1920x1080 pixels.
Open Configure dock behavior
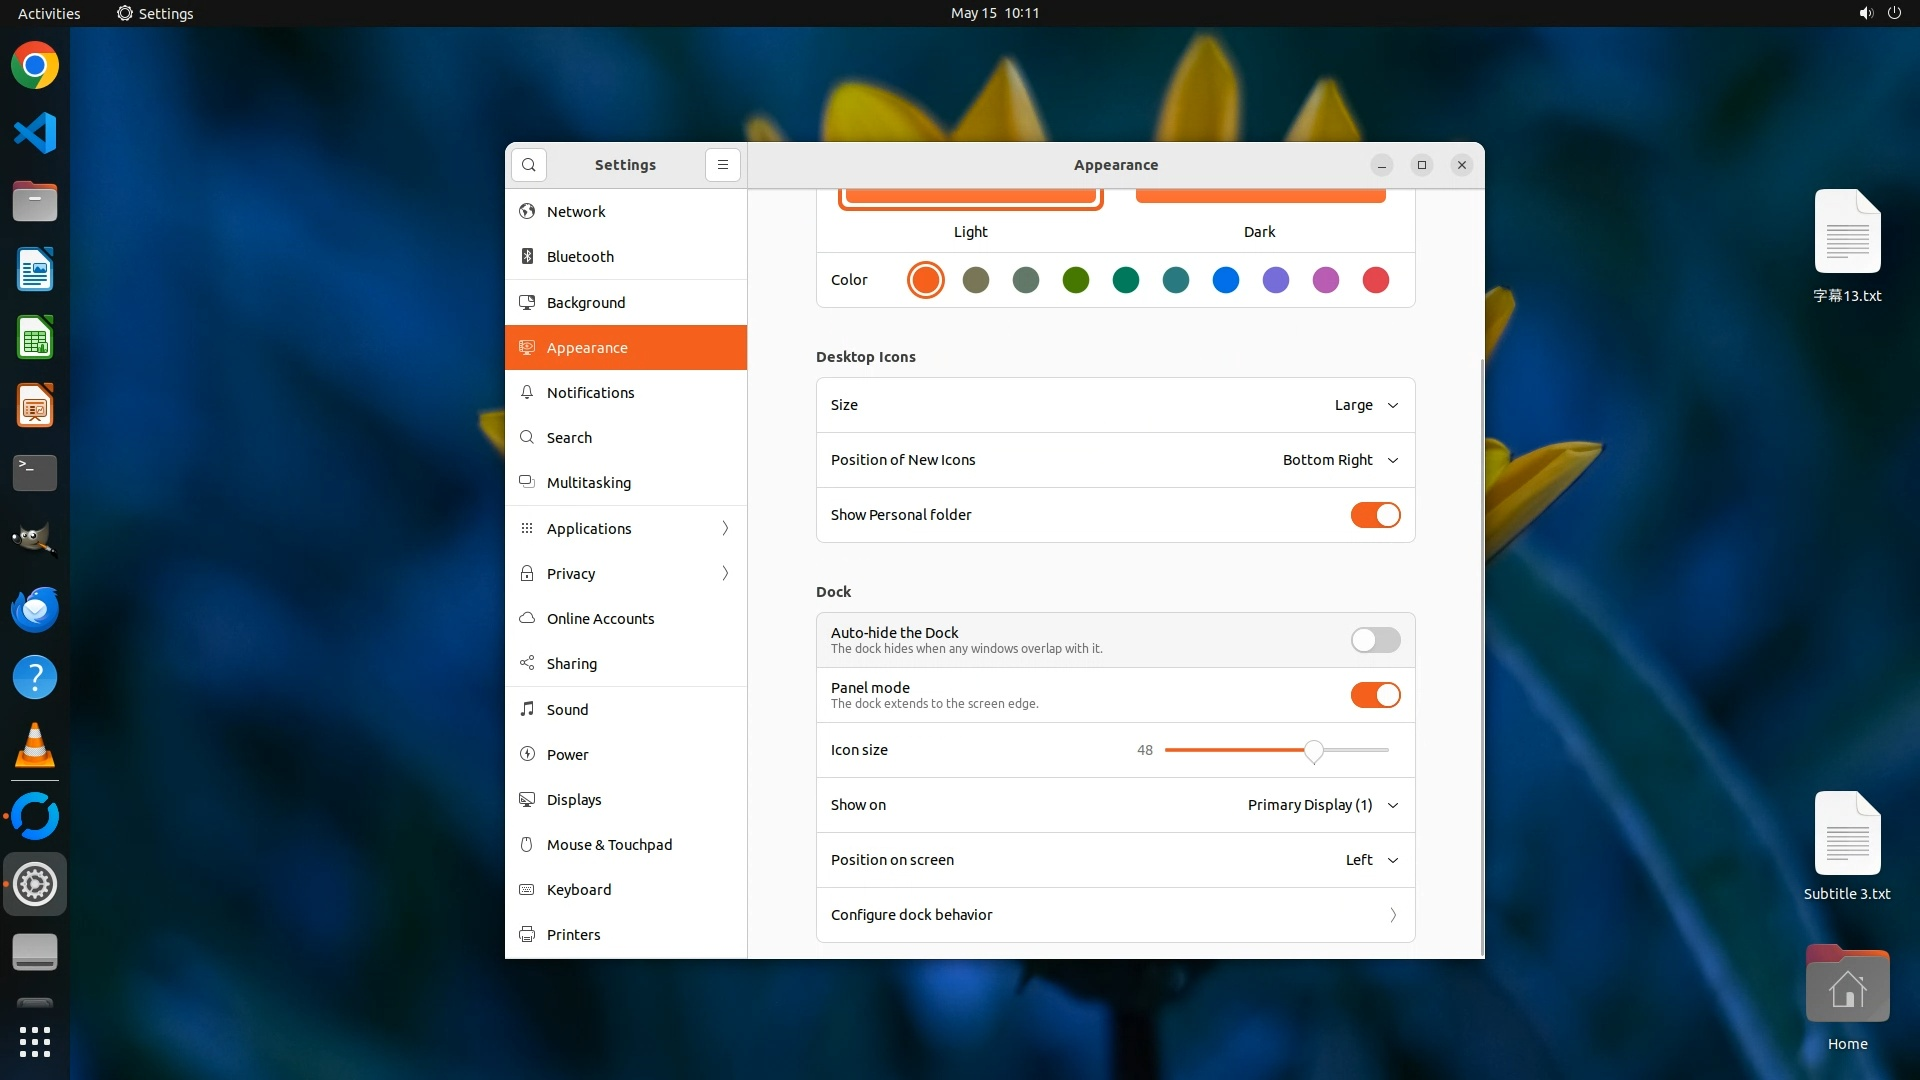point(1115,915)
